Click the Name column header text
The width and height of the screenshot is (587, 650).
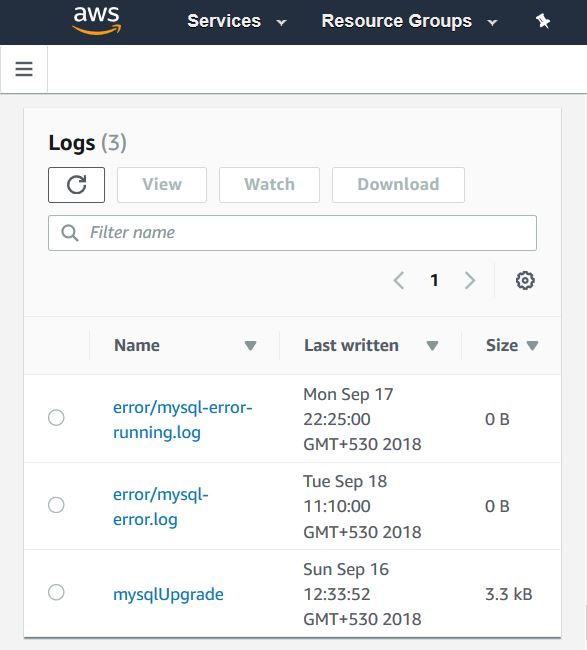click(137, 345)
